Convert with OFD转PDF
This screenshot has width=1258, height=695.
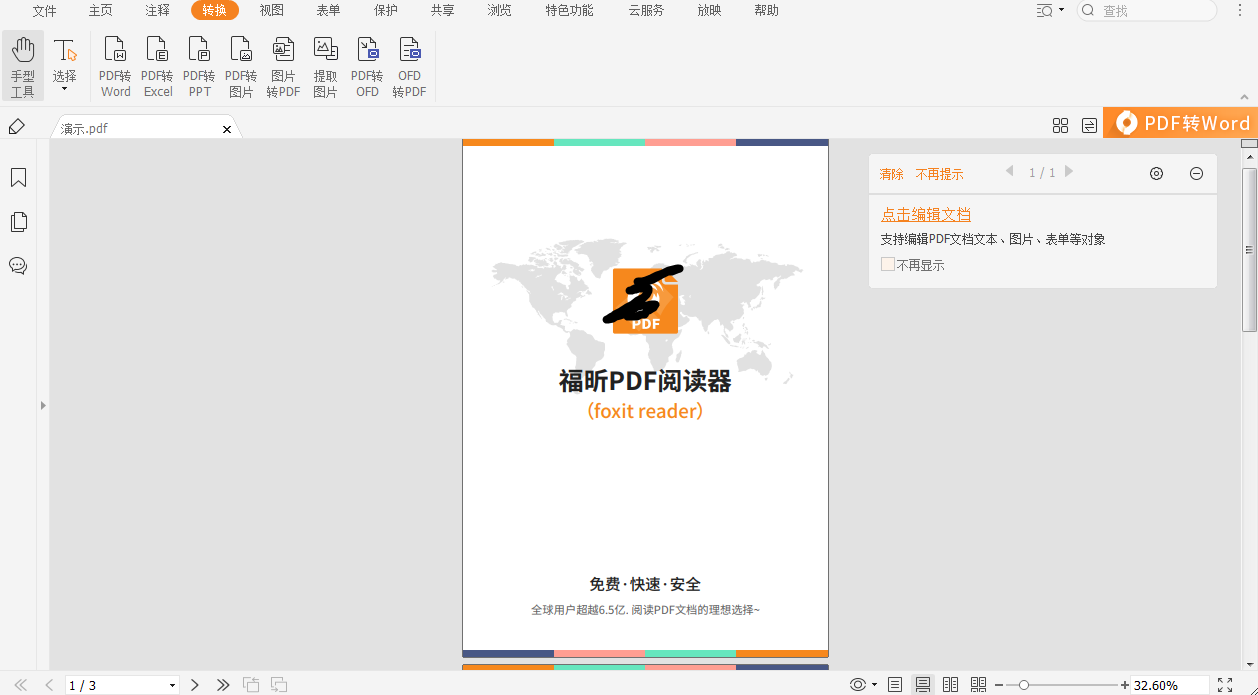[409, 67]
